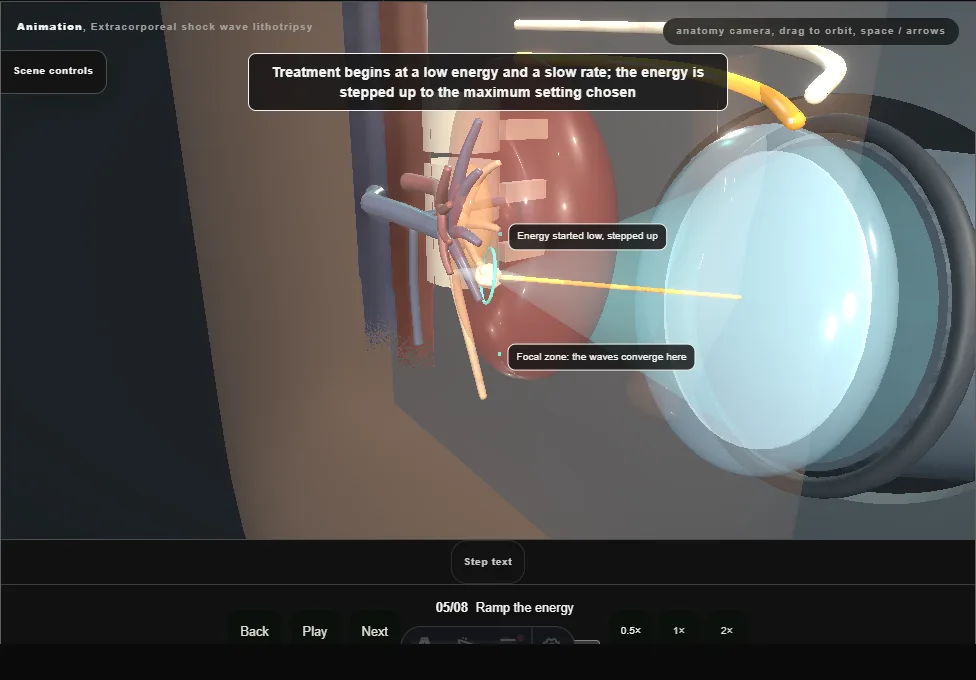Set playback speed to 2×
Screen dimensions: 976x680
coord(726,630)
